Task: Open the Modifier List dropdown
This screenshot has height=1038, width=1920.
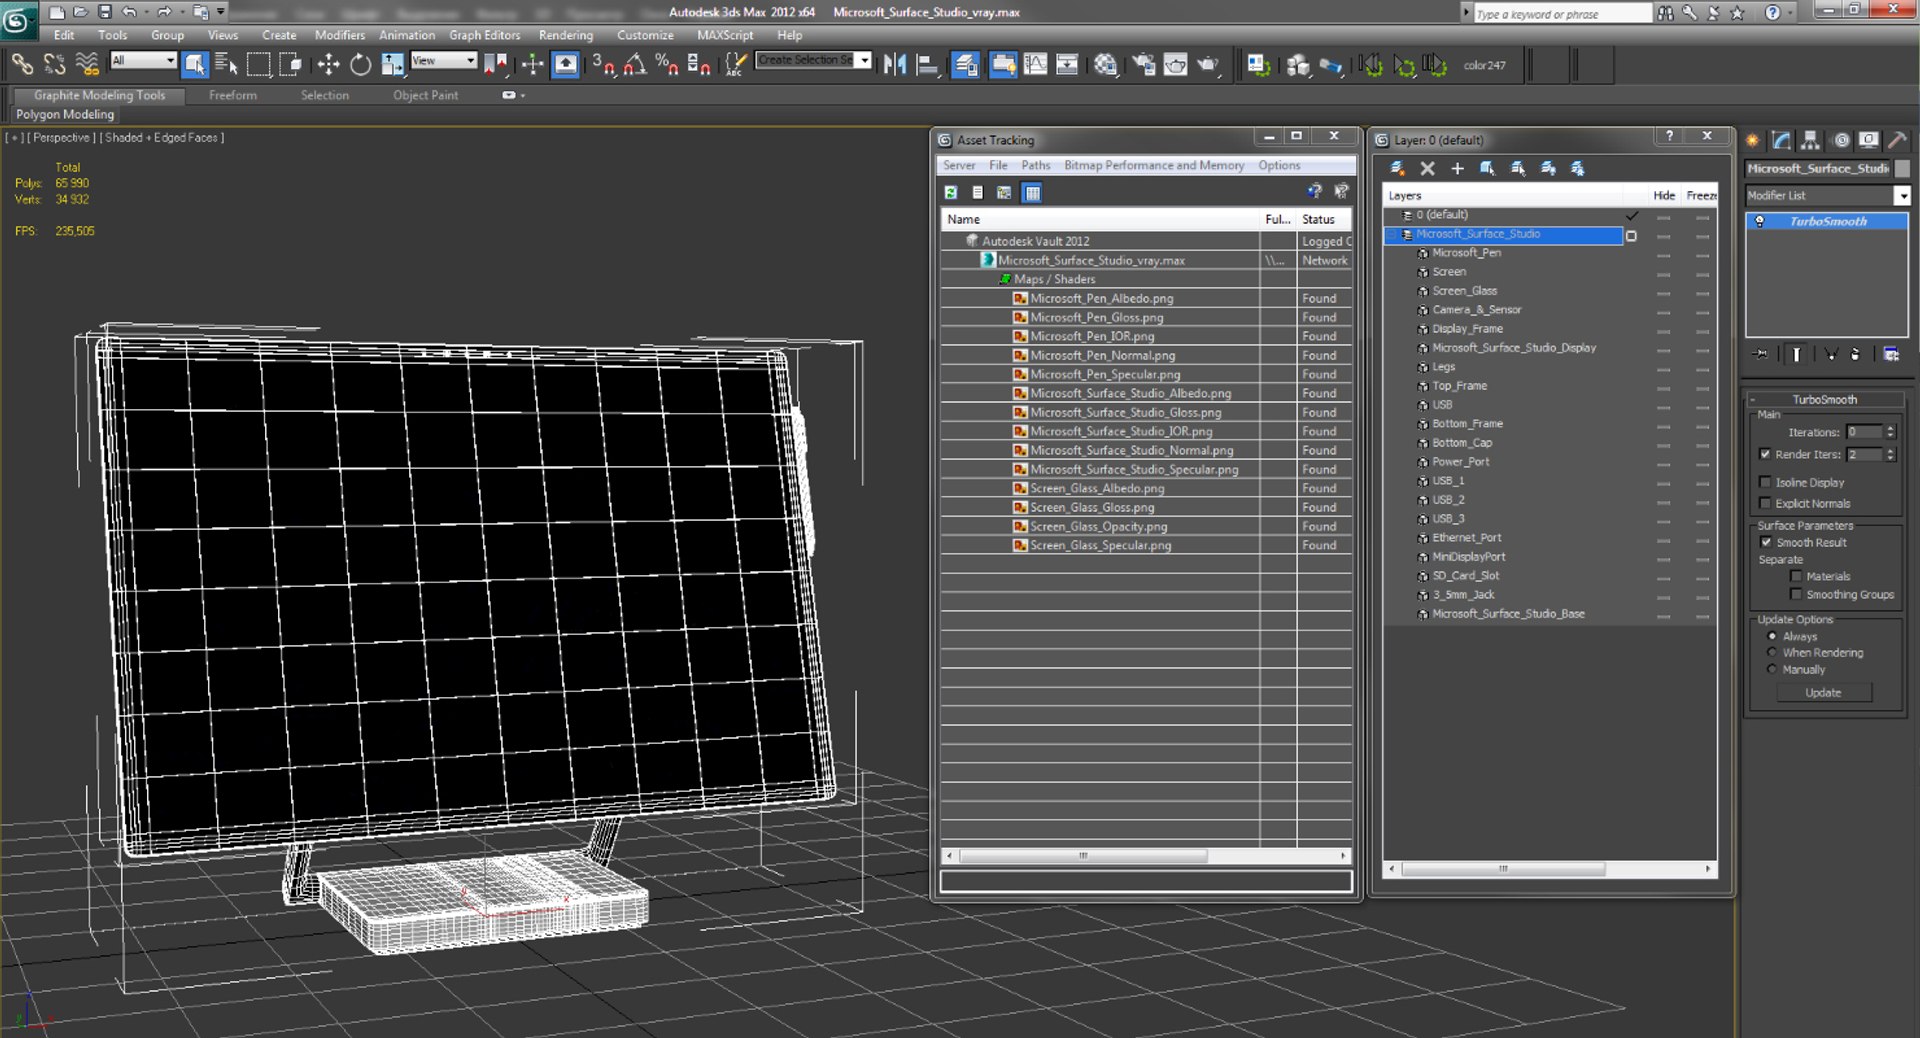Action: pos(1901,196)
